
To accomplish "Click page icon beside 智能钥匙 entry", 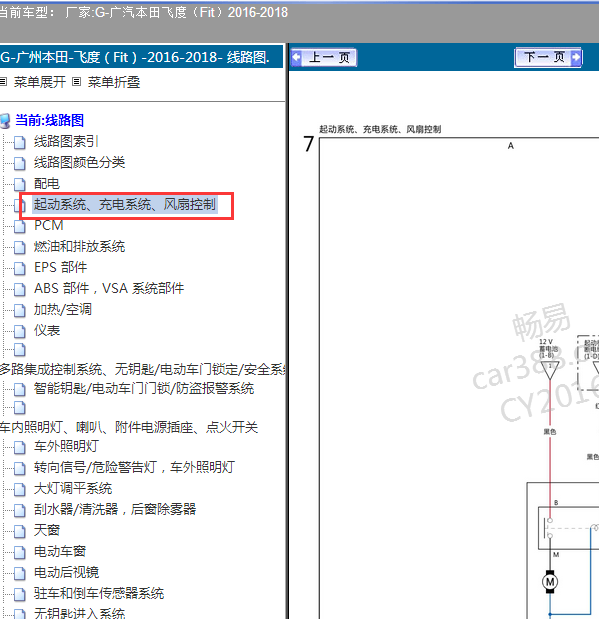I will [20, 389].
